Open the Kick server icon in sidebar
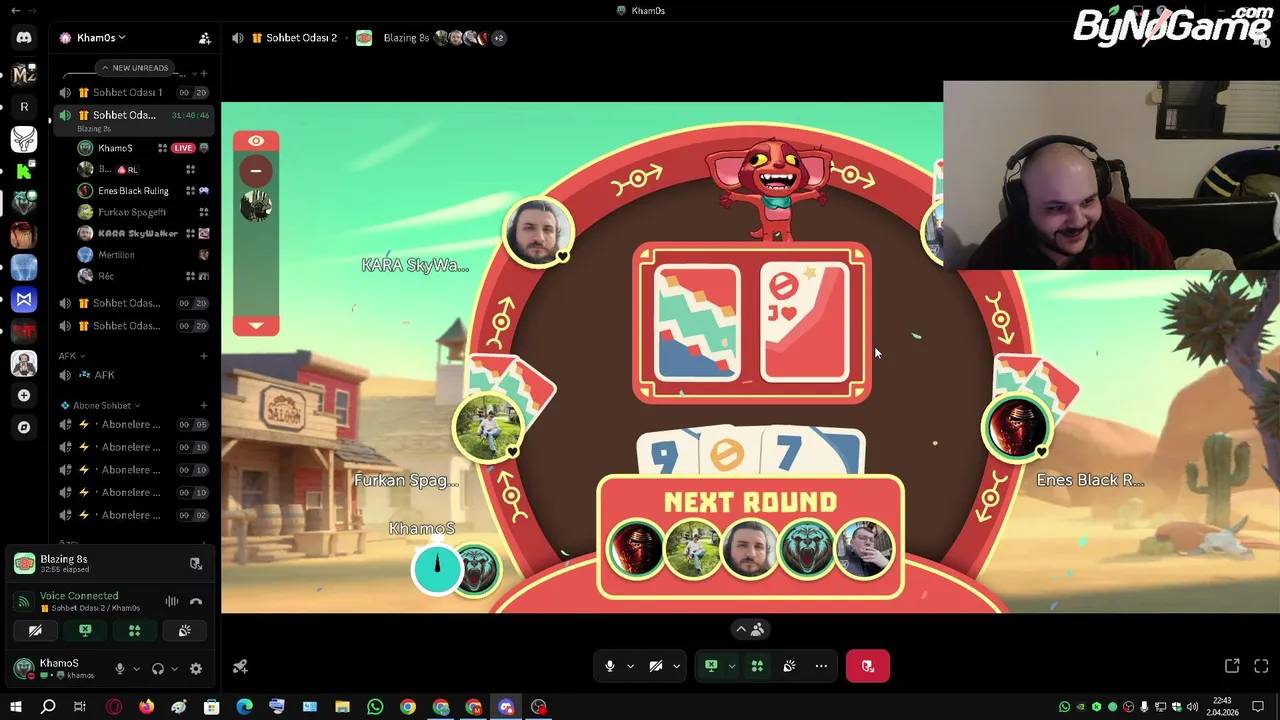This screenshot has width=1280, height=720. click(x=24, y=171)
